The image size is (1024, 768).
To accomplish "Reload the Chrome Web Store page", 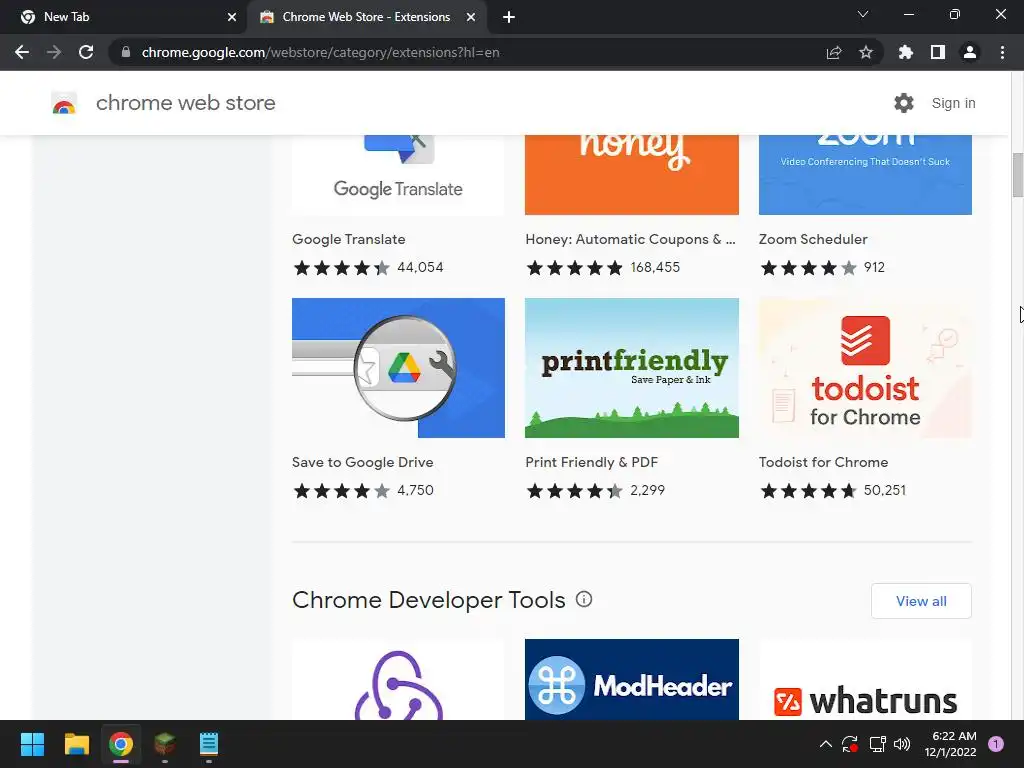I will tap(86, 52).
